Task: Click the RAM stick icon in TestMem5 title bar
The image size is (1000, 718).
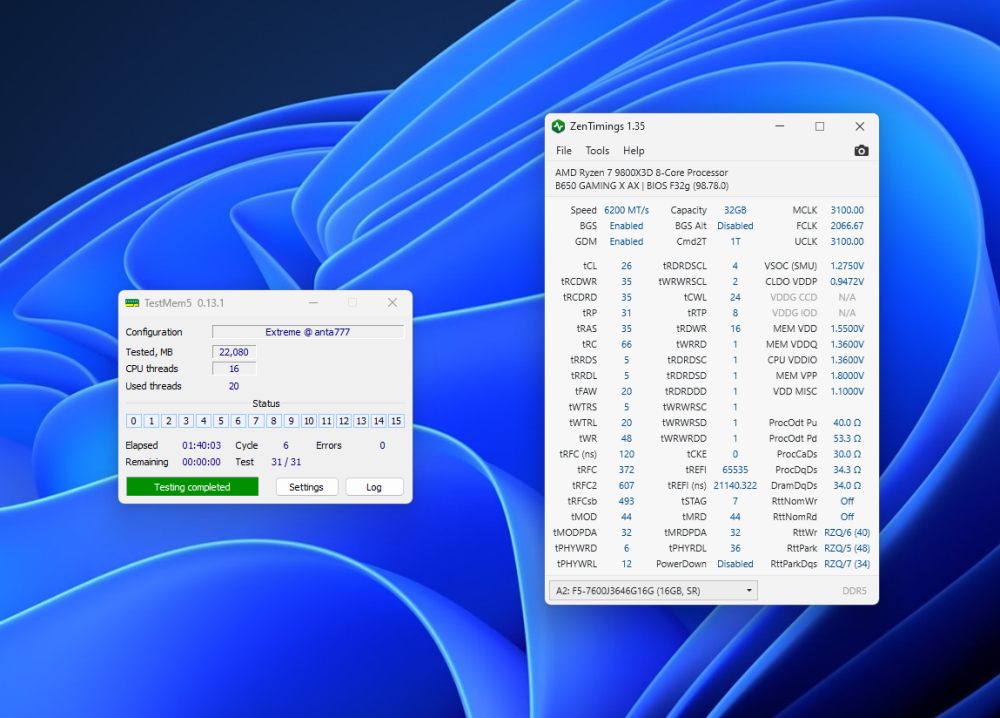Action: 133,302
